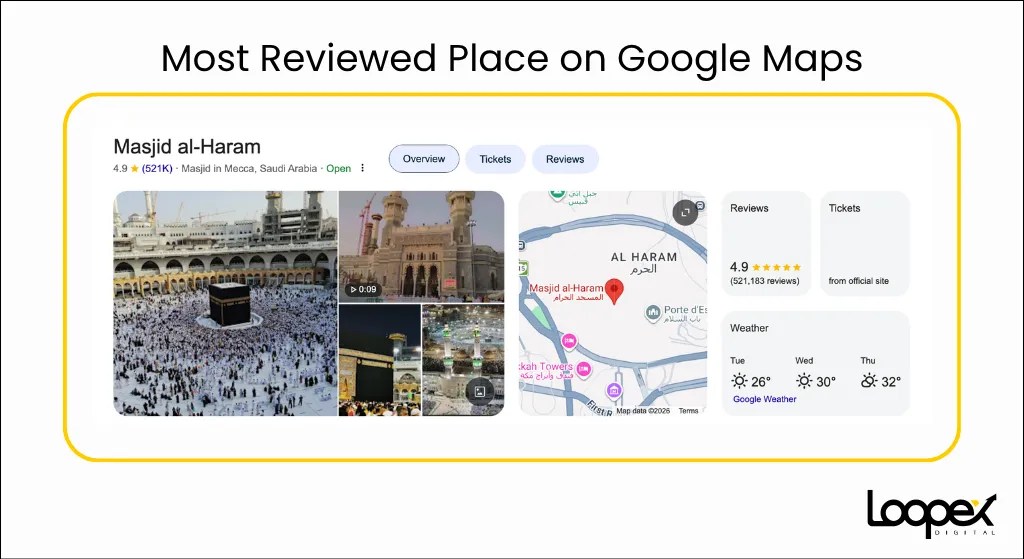Click the Porte d'Es landmark marker
The width and height of the screenshot is (1024, 559).
[653, 313]
